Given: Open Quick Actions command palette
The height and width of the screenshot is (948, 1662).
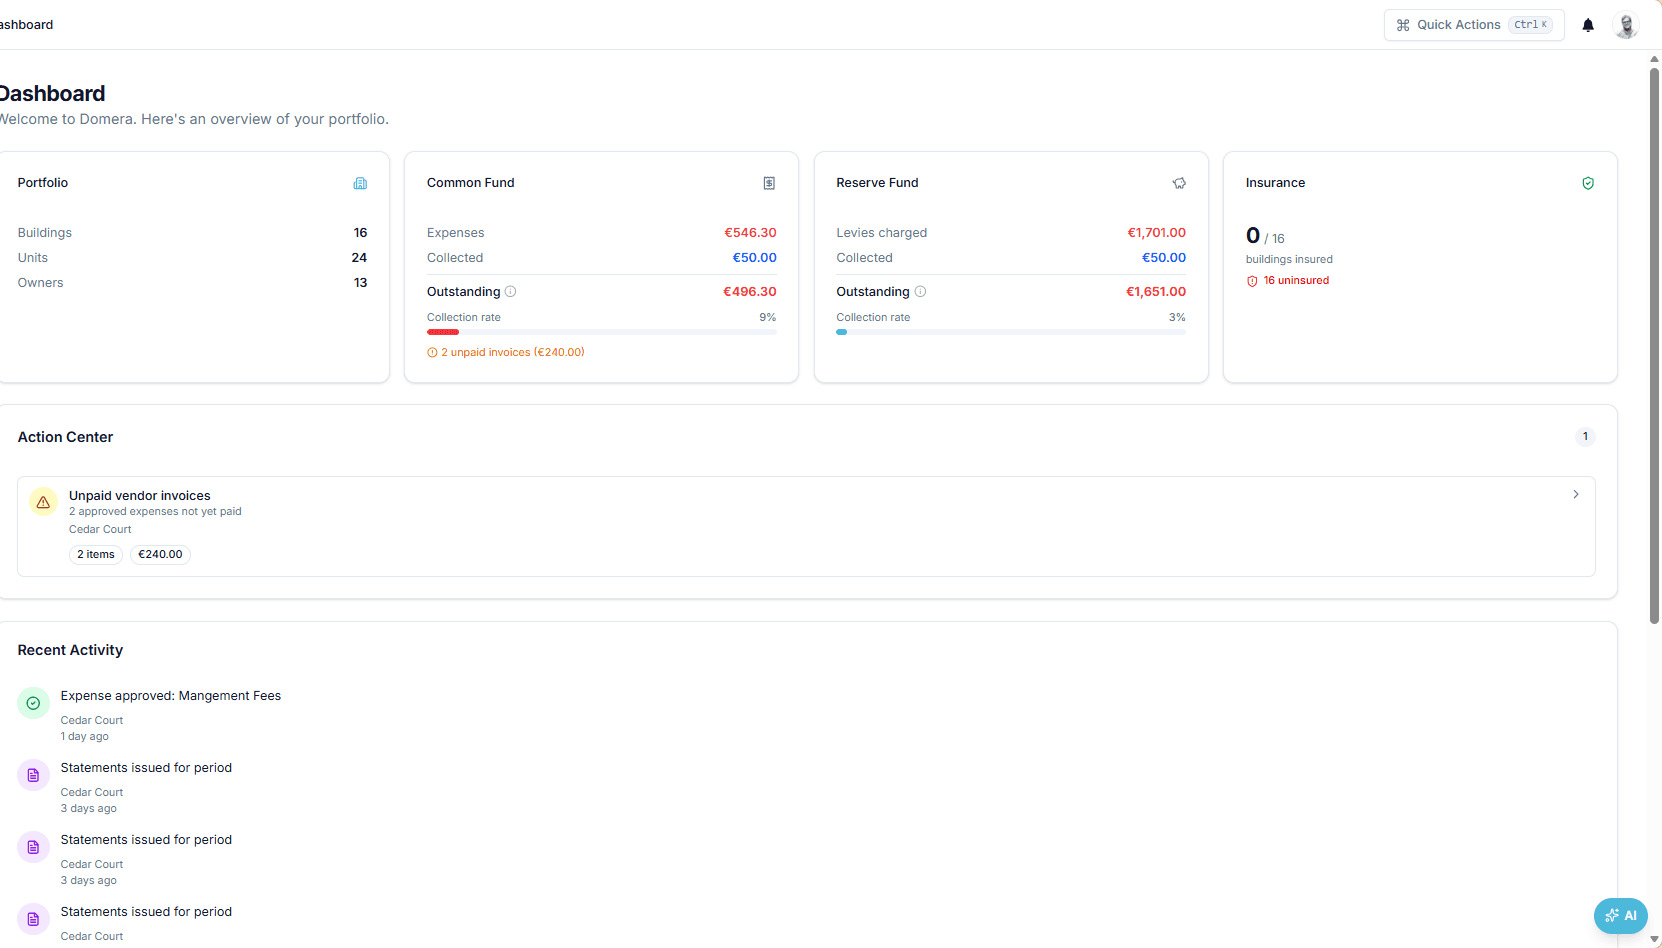Looking at the screenshot, I should (x=1474, y=25).
